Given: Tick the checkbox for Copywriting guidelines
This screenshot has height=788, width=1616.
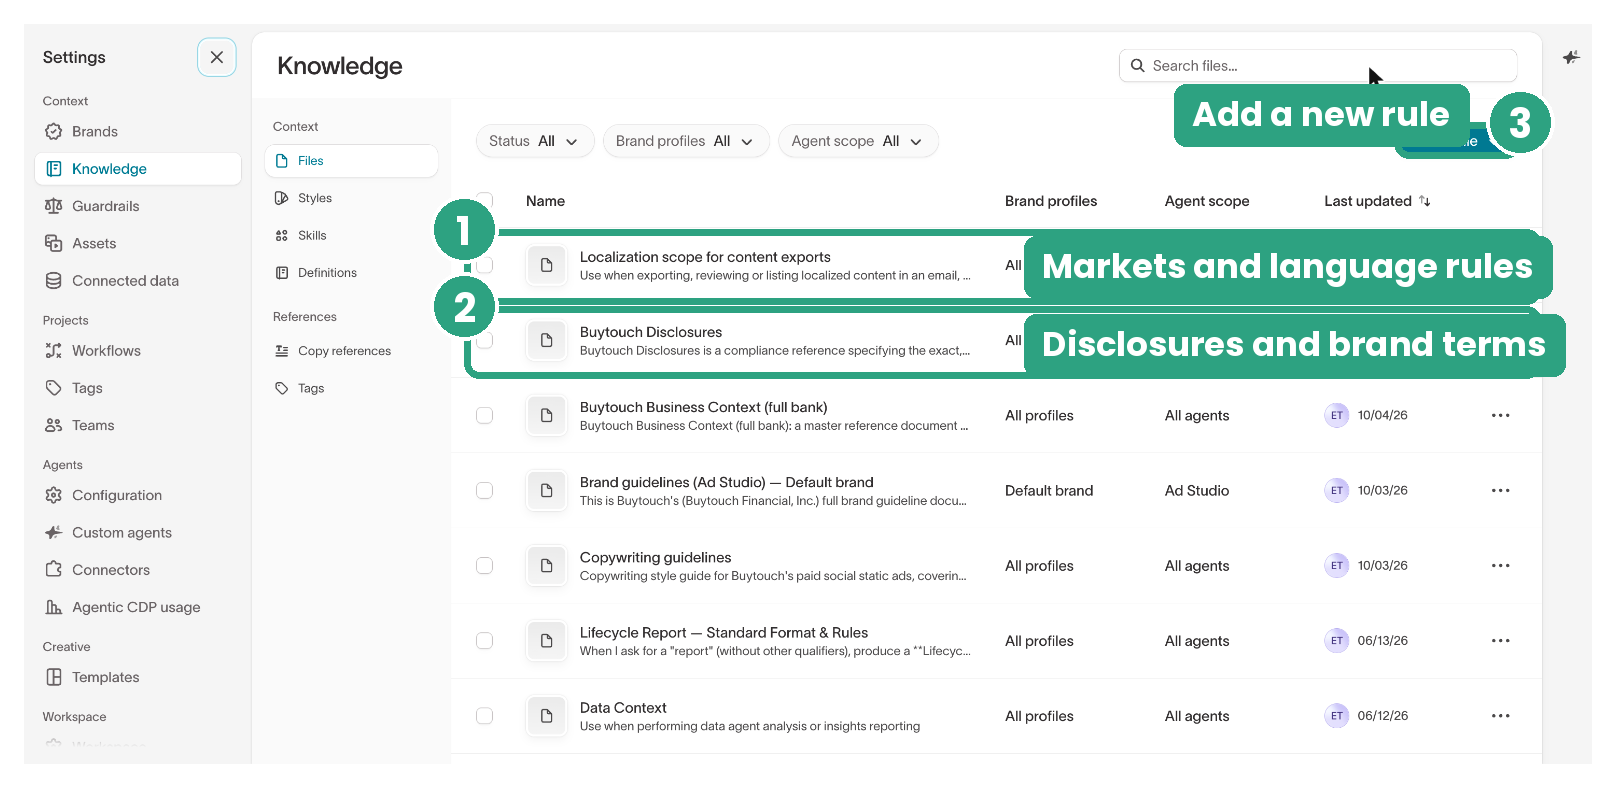Looking at the screenshot, I should pos(485,565).
